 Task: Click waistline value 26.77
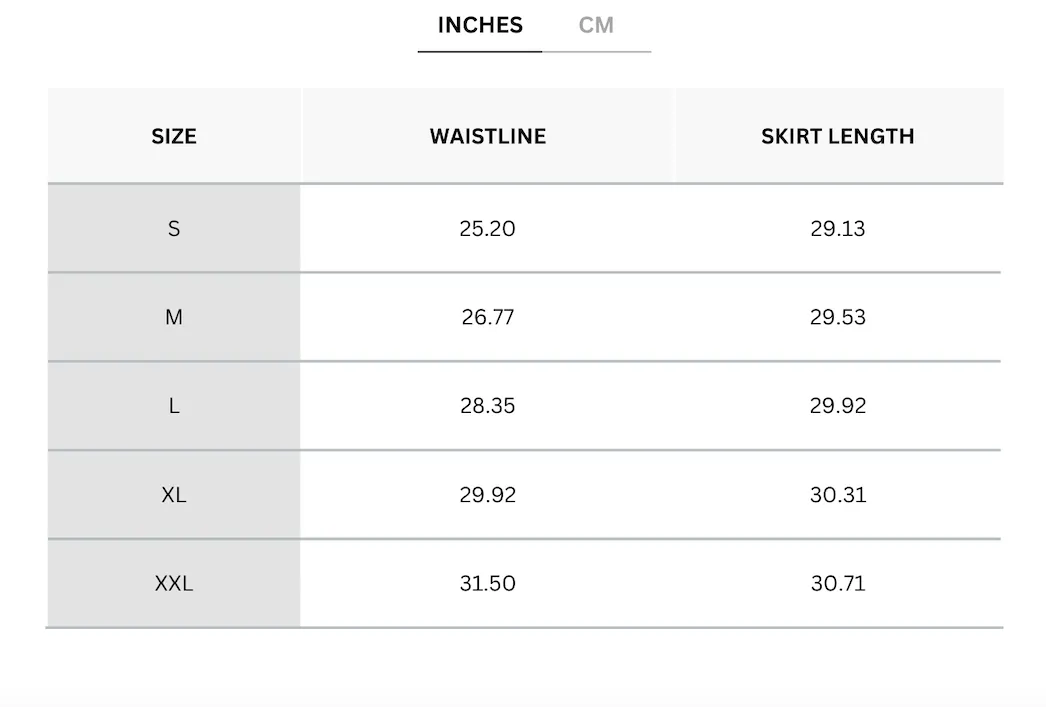click(x=488, y=317)
